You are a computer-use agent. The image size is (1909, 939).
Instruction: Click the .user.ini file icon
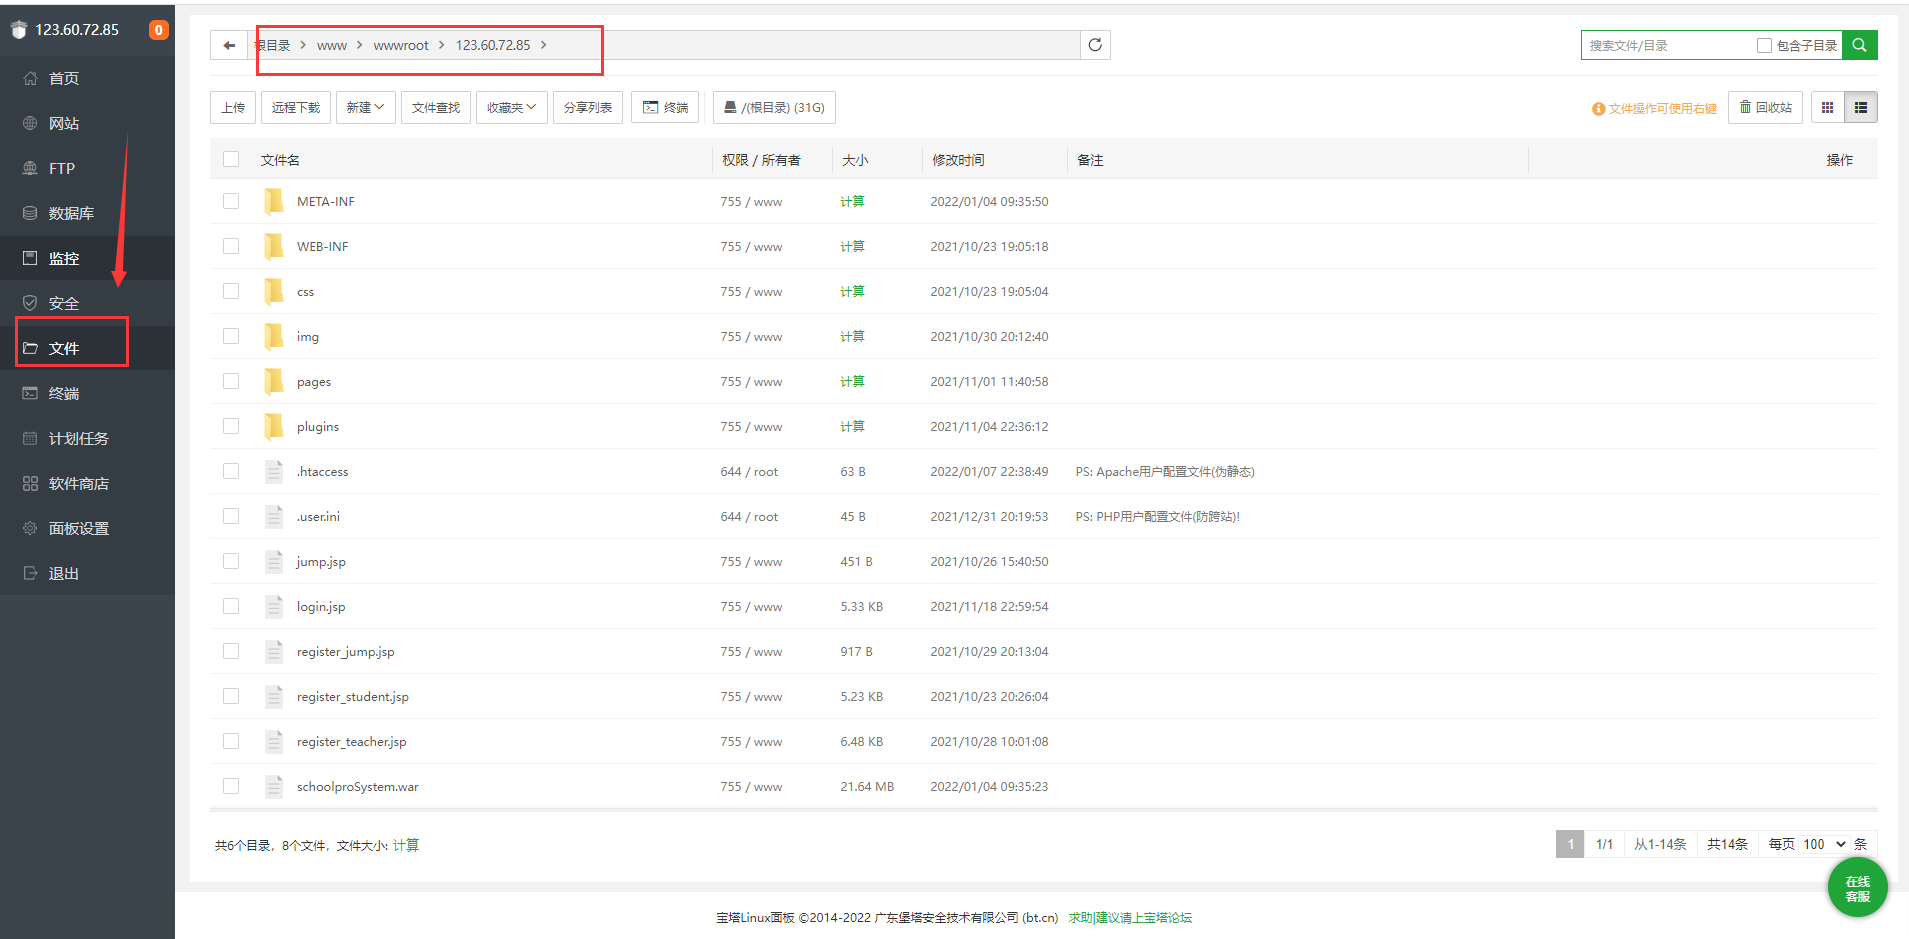pos(274,516)
